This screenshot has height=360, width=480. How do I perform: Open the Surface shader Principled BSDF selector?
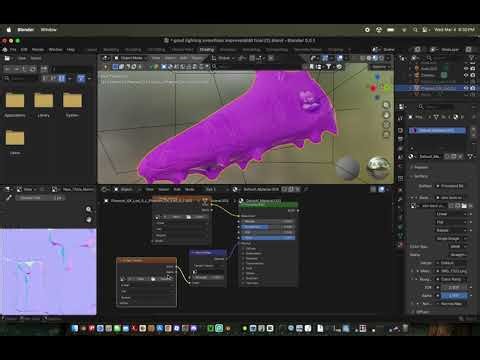[x=452, y=186]
